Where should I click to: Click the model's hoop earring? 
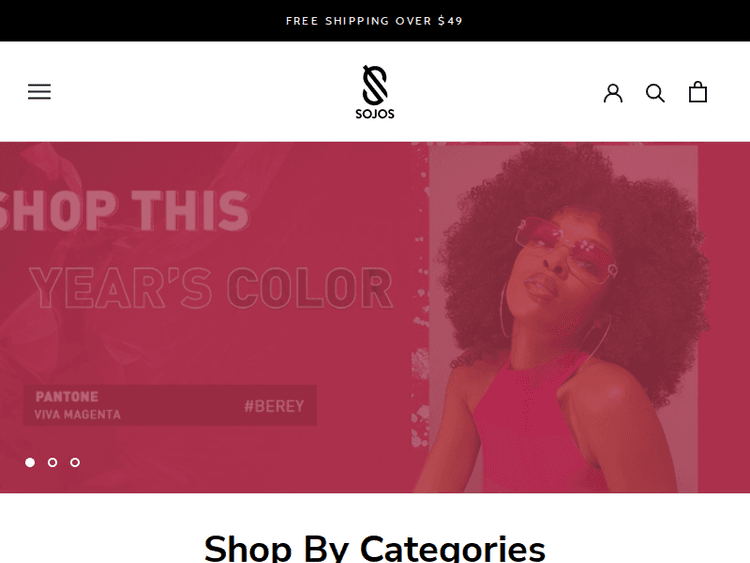(x=508, y=311)
